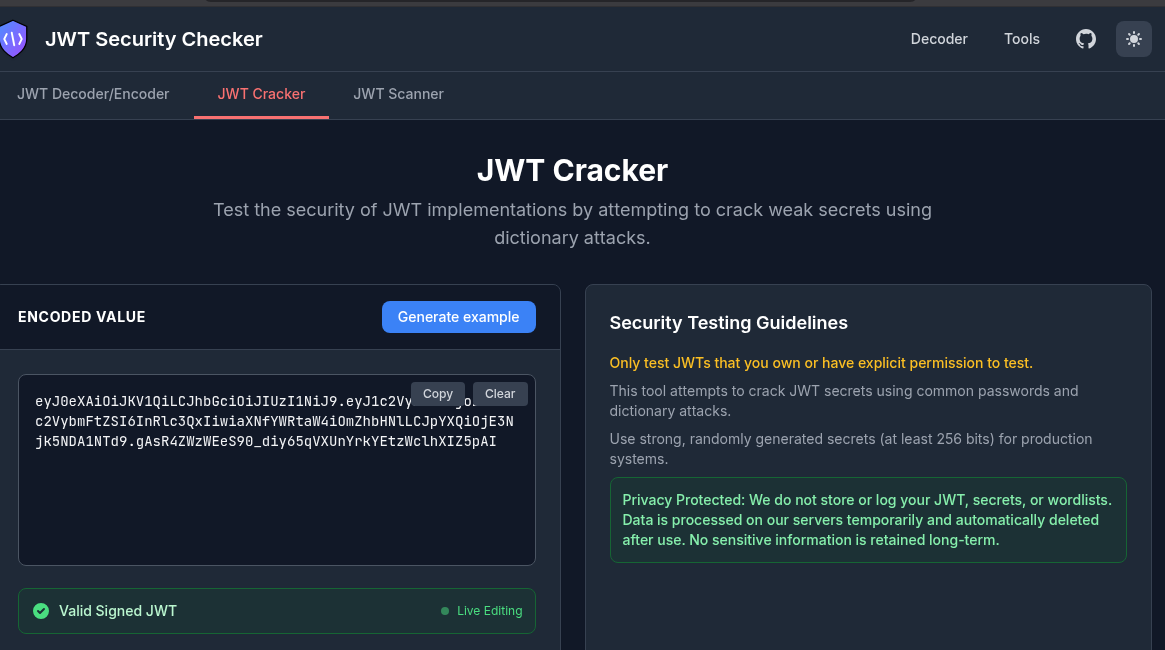The width and height of the screenshot is (1165, 650).
Task: Open the project's GitHub repository
Action: pos(1086,39)
